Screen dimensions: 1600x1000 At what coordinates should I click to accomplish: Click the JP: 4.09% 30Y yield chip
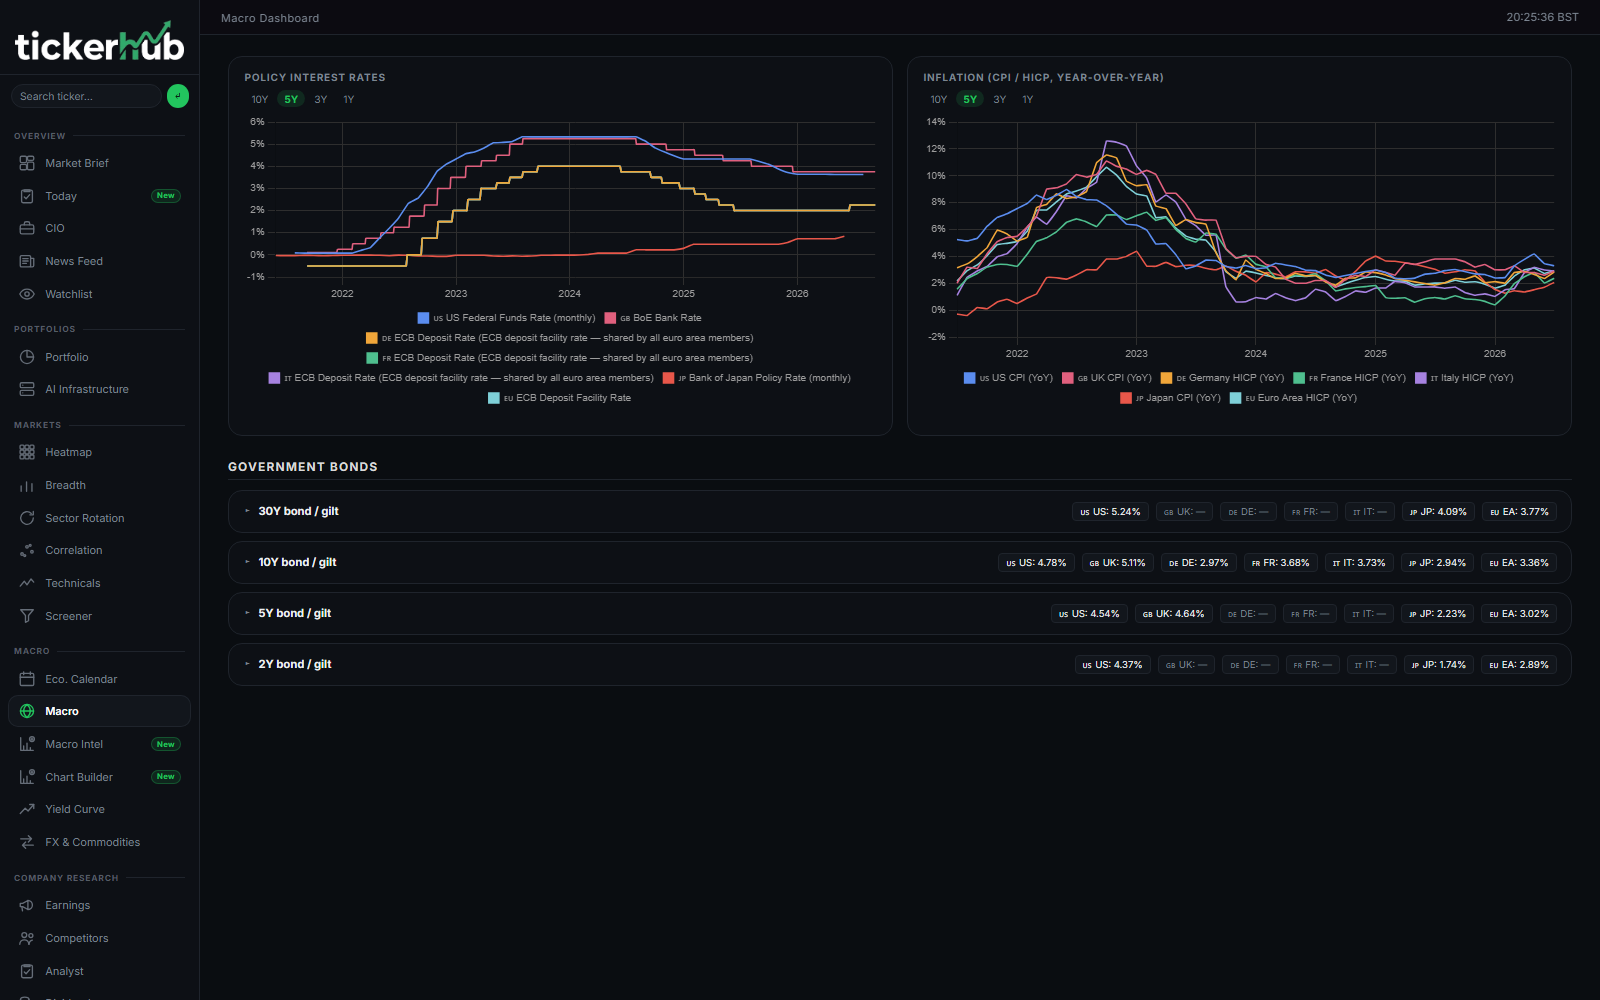(x=1438, y=512)
